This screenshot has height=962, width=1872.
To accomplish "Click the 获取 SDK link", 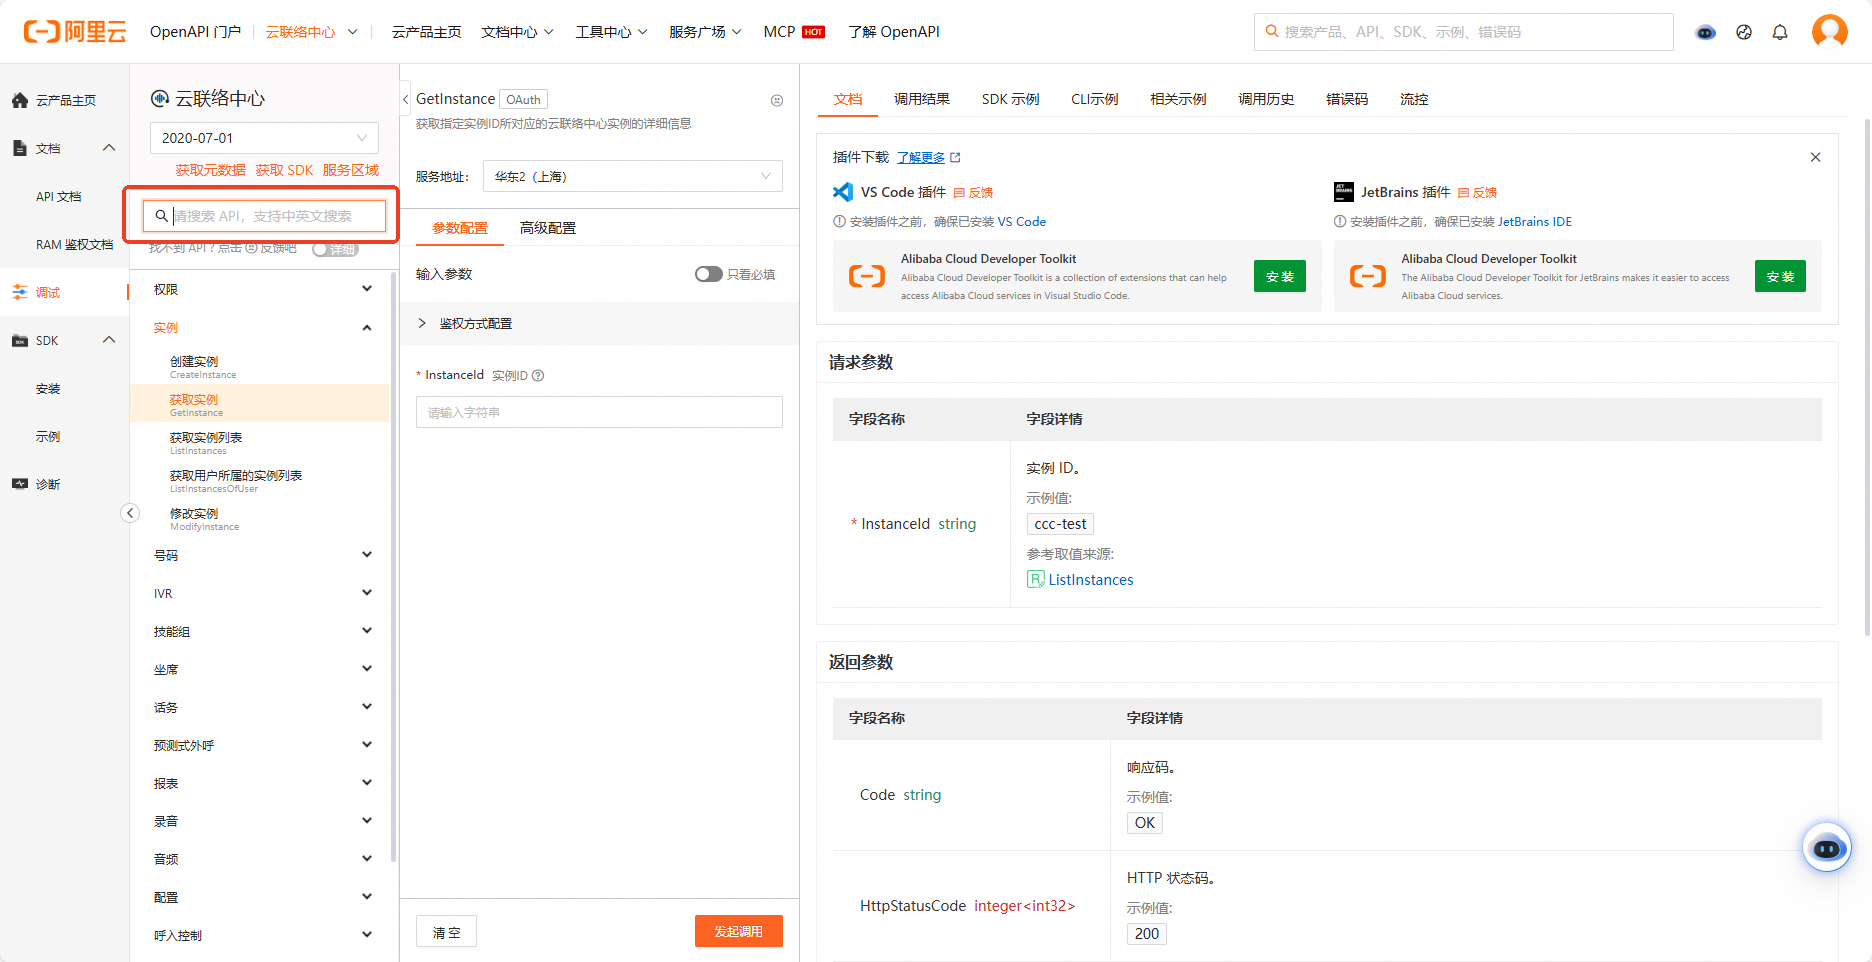I will click(284, 170).
